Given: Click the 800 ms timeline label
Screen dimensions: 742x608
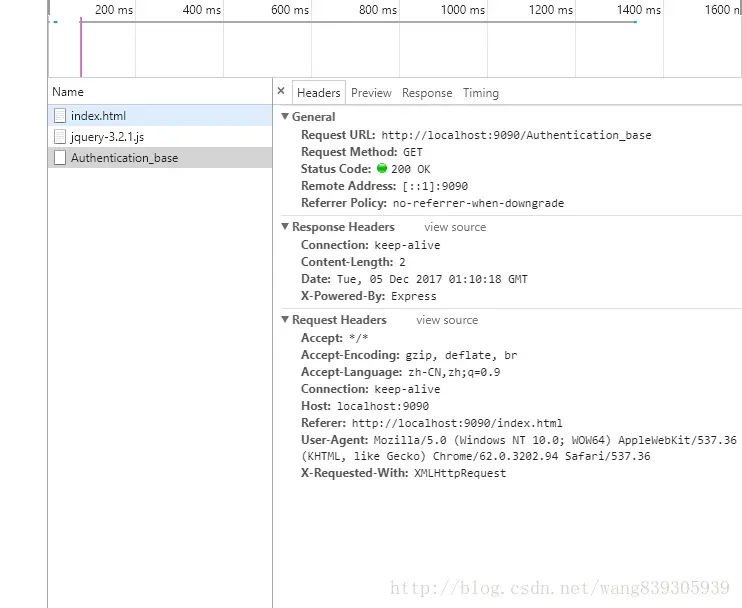Looking at the screenshot, I should 378,9.
